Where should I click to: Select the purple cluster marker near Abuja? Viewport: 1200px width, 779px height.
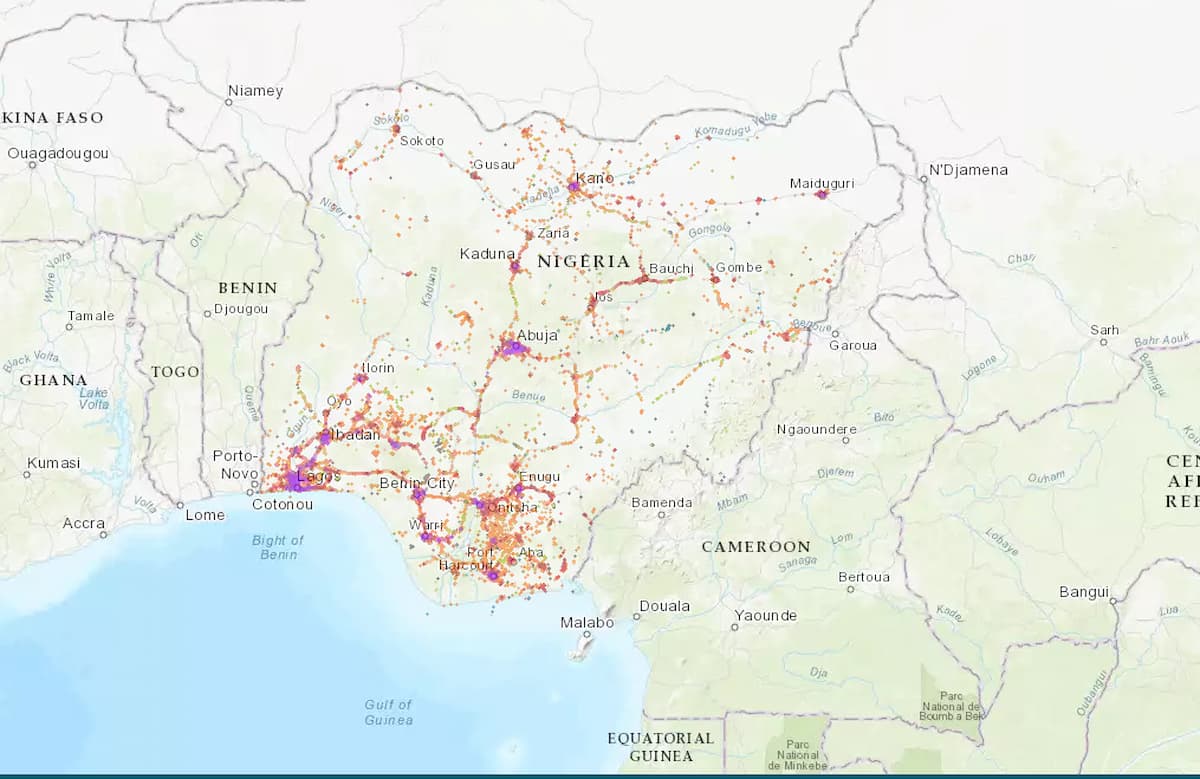pyautogui.click(x=516, y=347)
